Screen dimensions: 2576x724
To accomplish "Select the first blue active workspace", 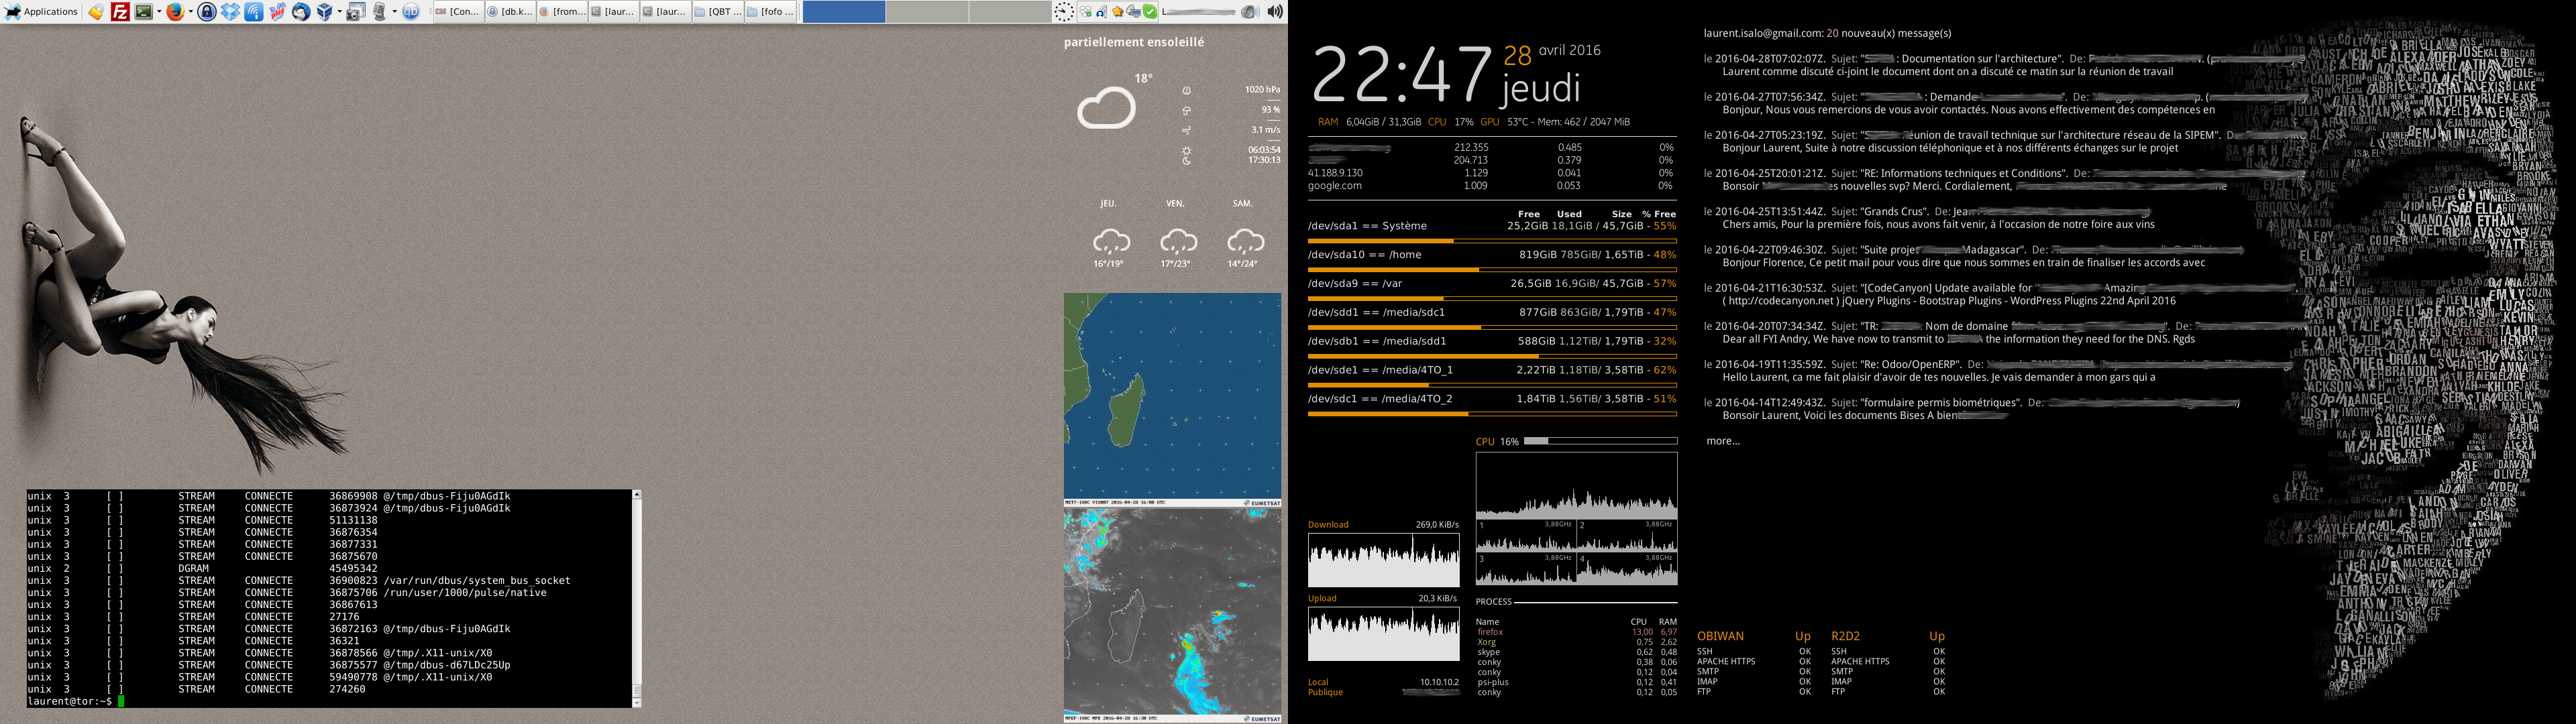I will [843, 12].
